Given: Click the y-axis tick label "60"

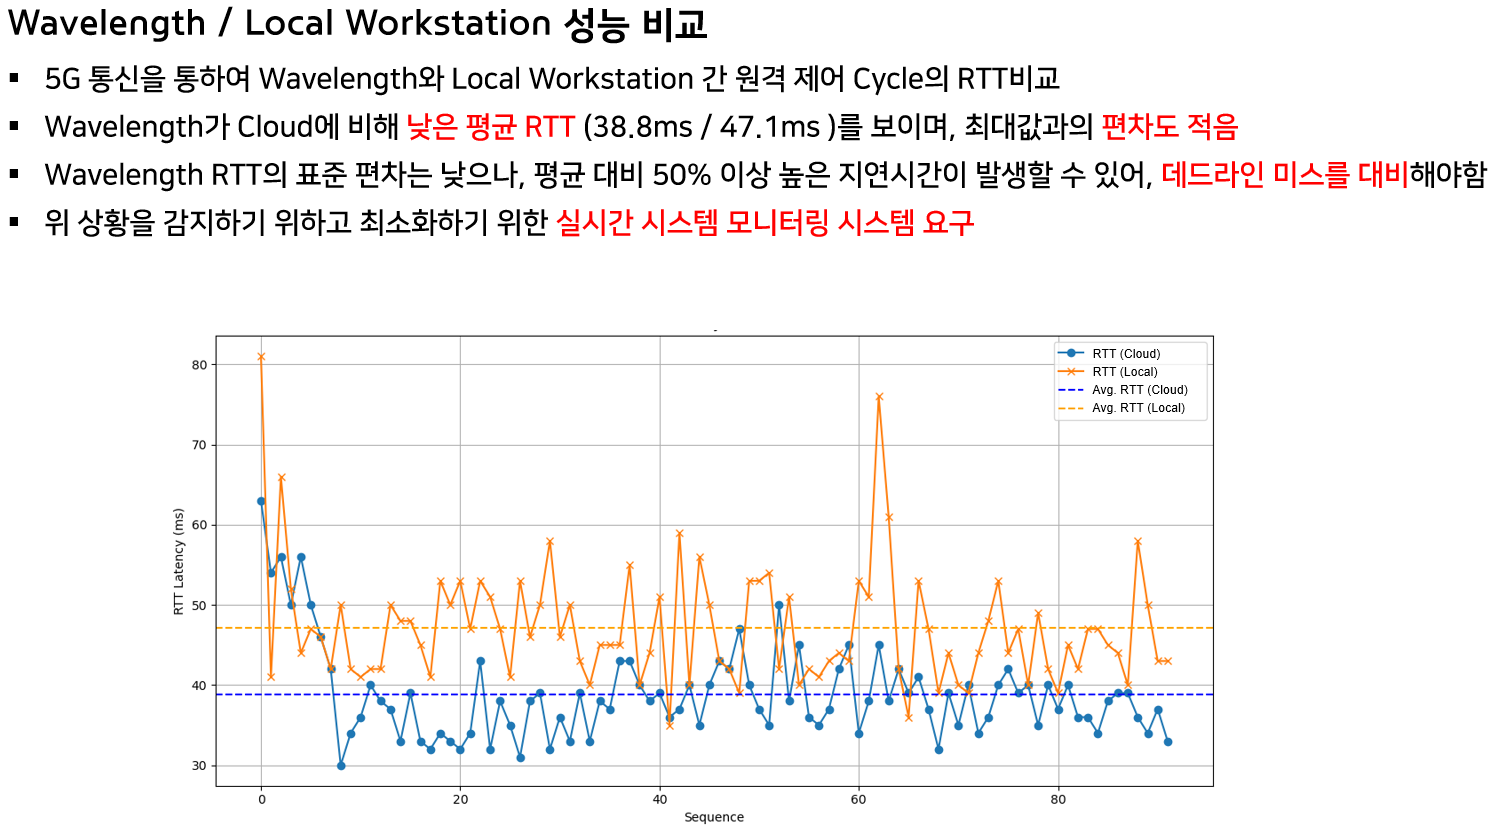Looking at the screenshot, I should click(x=199, y=525).
